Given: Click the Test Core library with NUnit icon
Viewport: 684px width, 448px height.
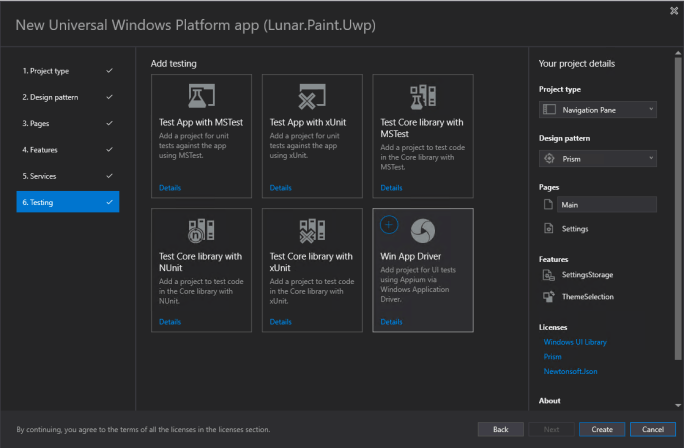Looking at the screenshot, I should pos(201,230).
